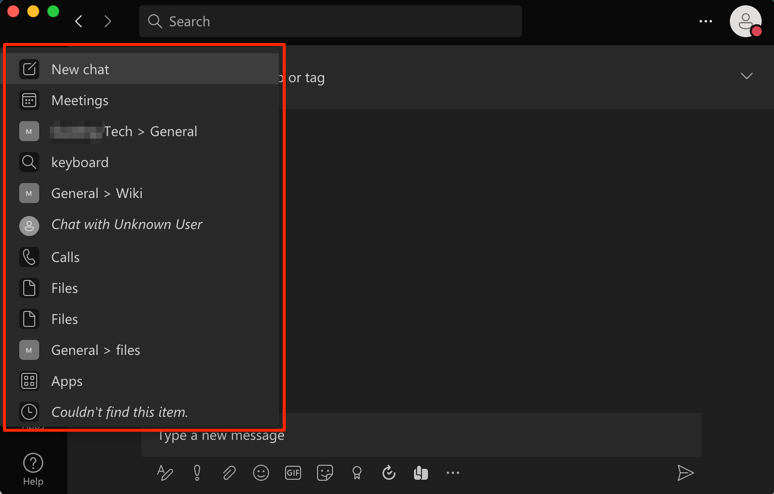
Task: Click the Format text icon
Action: pyautogui.click(x=165, y=473)
